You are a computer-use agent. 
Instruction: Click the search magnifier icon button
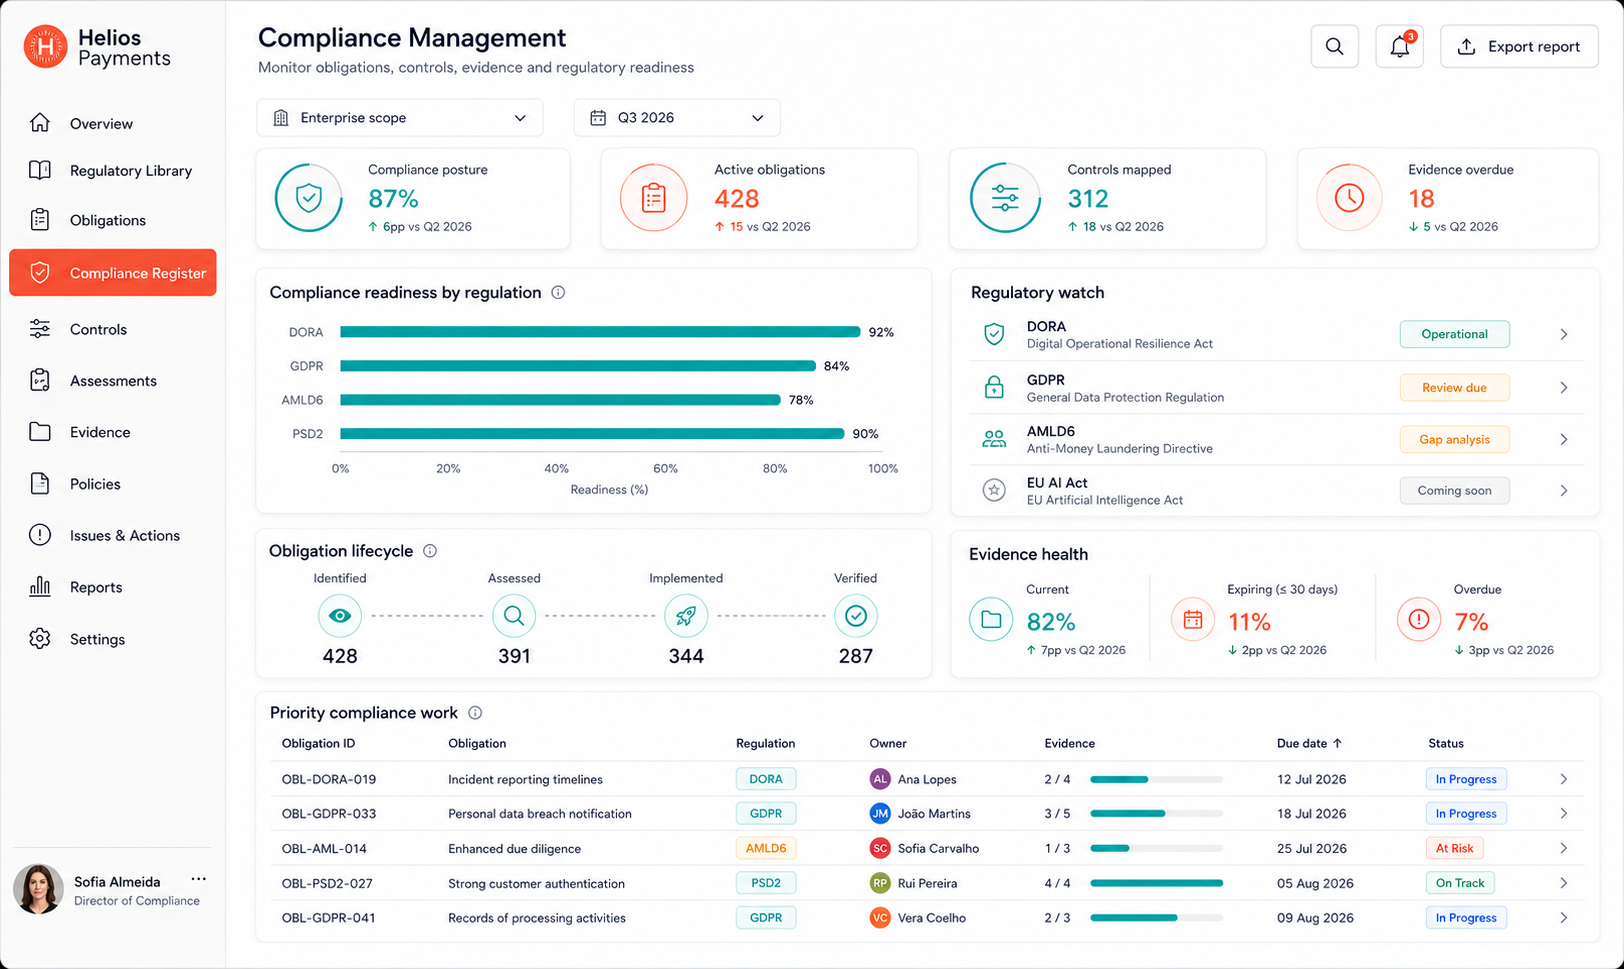(x=1334, y=46)
